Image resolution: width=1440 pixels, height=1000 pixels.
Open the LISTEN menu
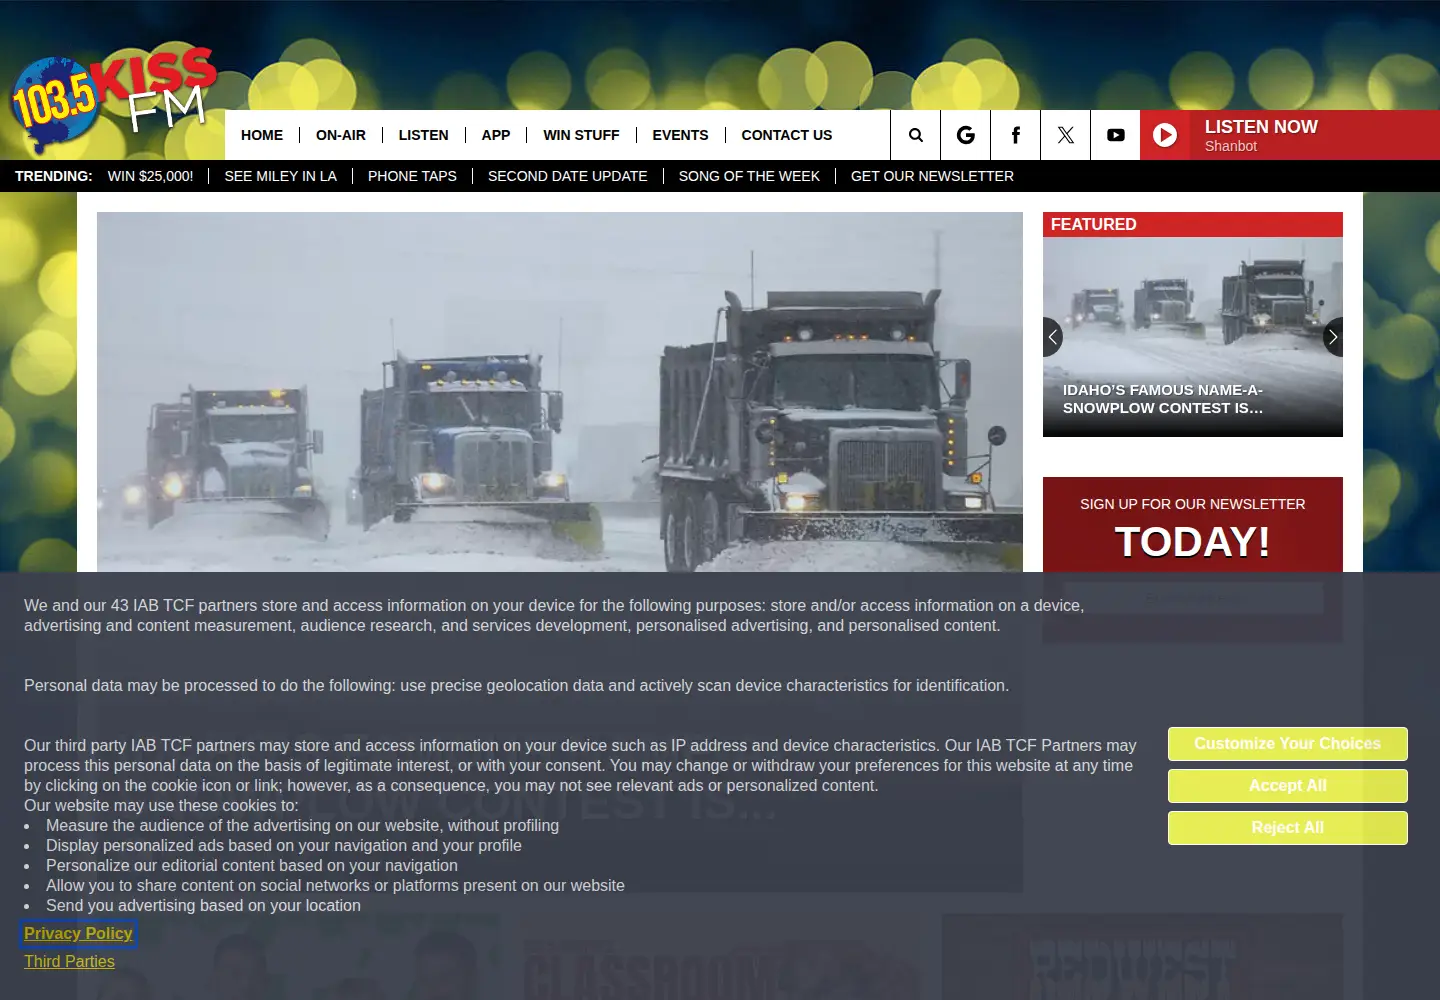click(x=423, y=135)
